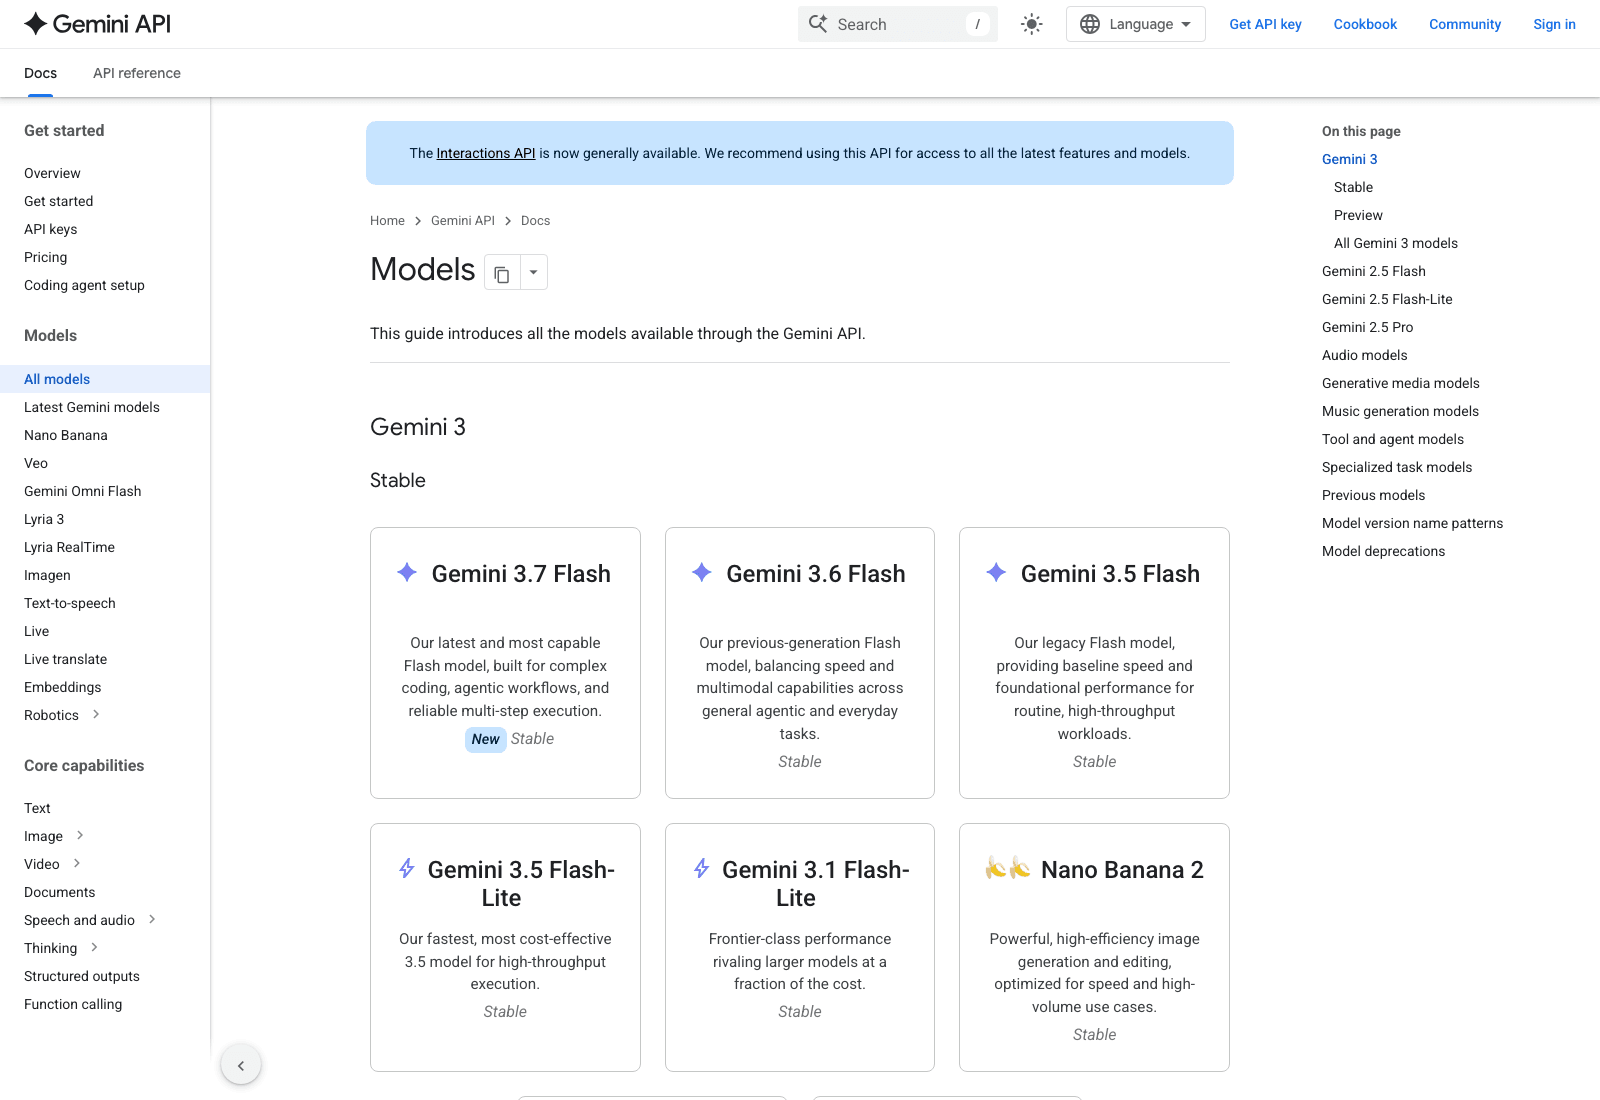Collapse the sidebar with the chevron button

pyautogui.click(x=241, y=1065)
